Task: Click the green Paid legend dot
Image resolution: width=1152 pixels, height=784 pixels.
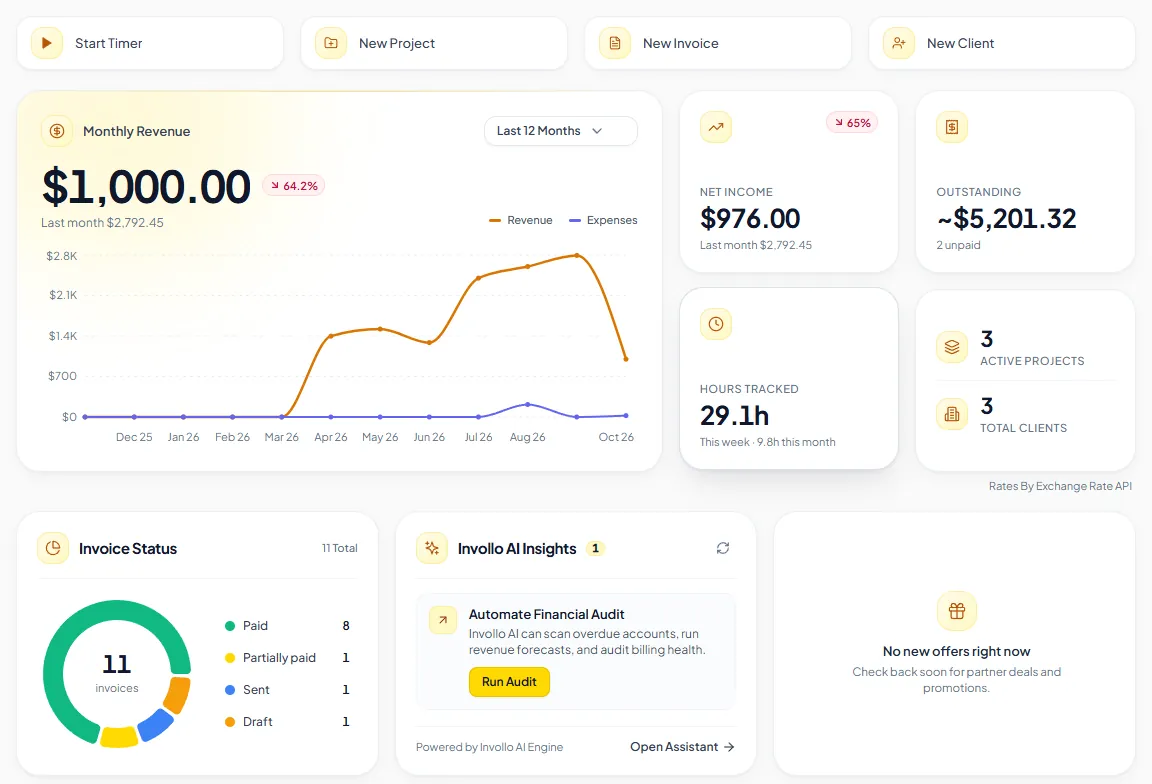Action: [x=230, y=626]
